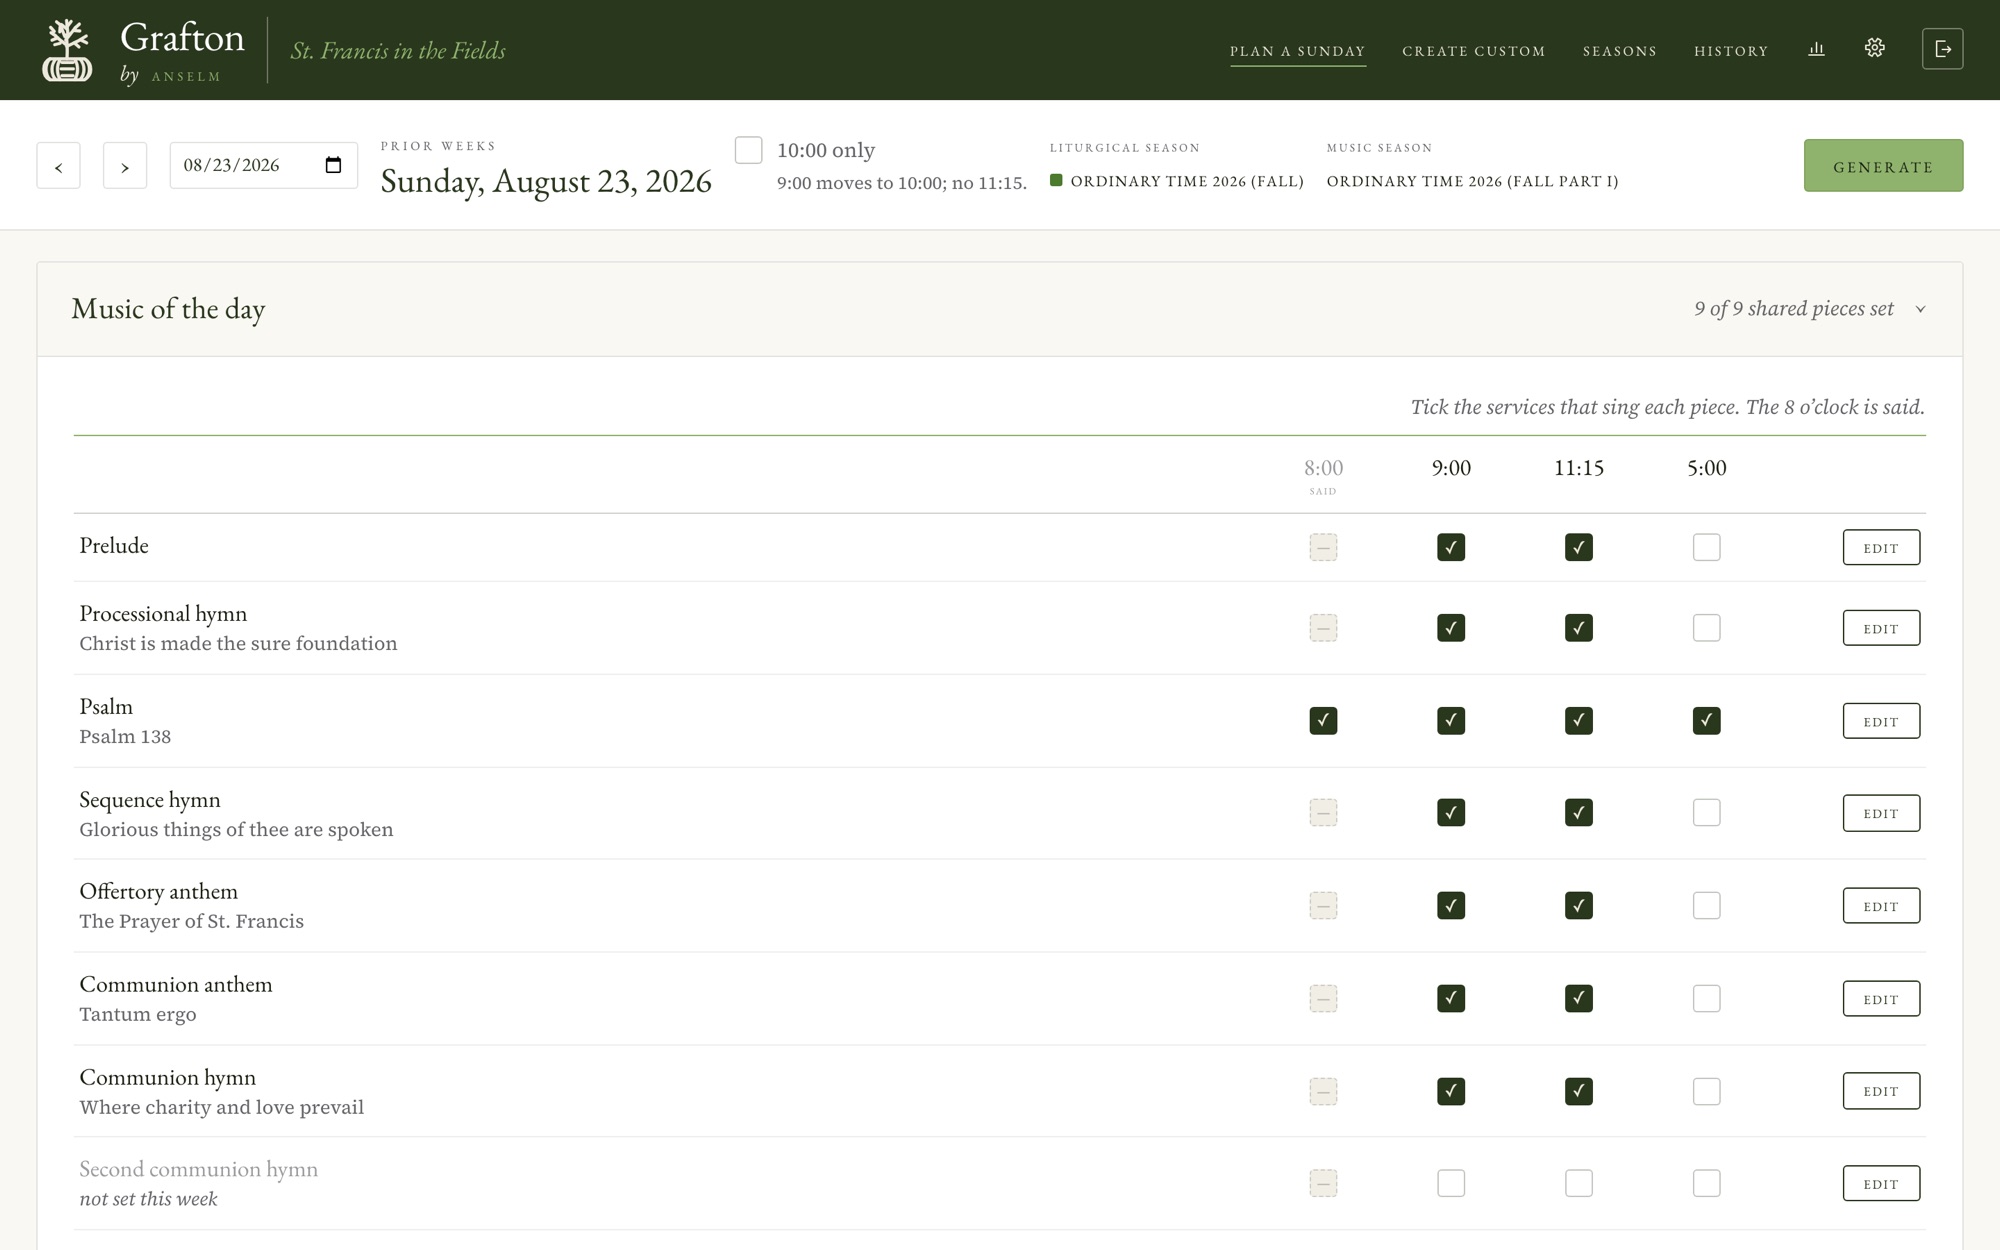
Task: Edit the Offertory anthem row
Action: tap(1881, 906)
